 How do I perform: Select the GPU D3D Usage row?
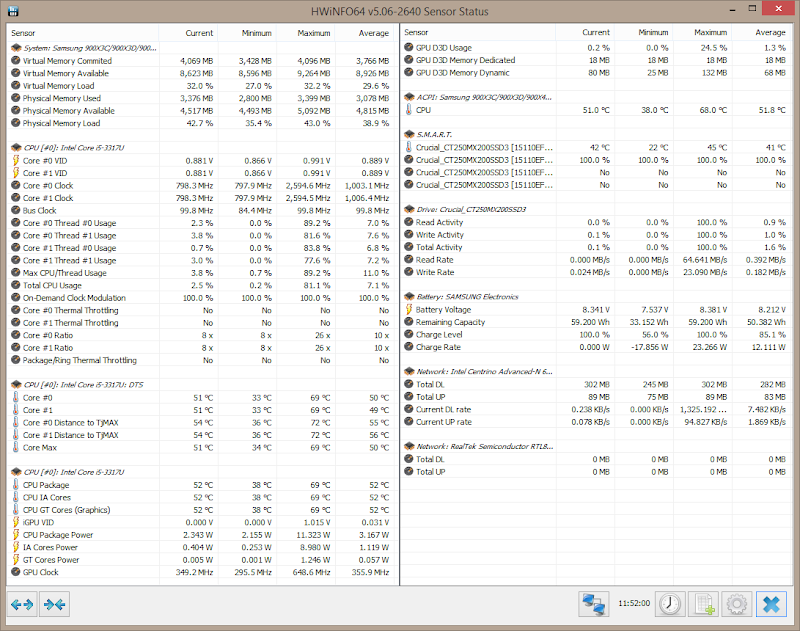point(443,48)
